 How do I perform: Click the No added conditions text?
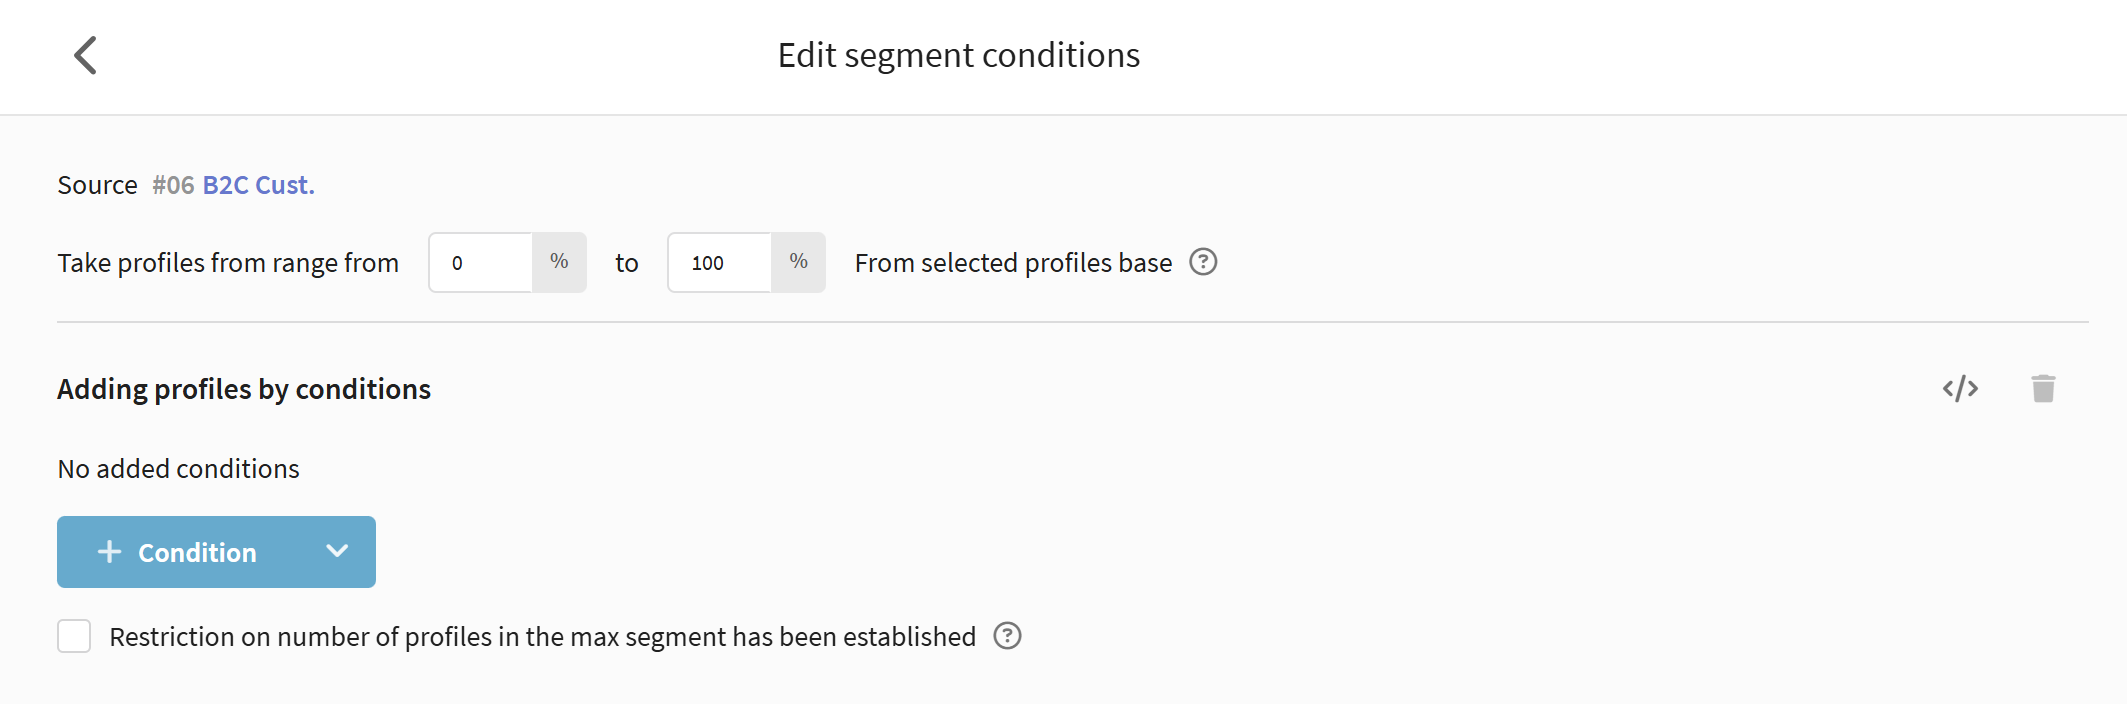pos(178,469)
